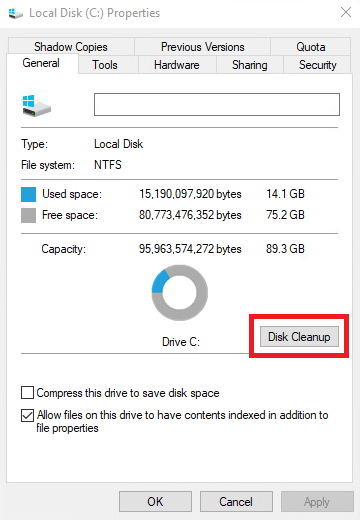Go to the Hardware tab
This screenshot has width=360, height=520.
[x=177, y=65]
